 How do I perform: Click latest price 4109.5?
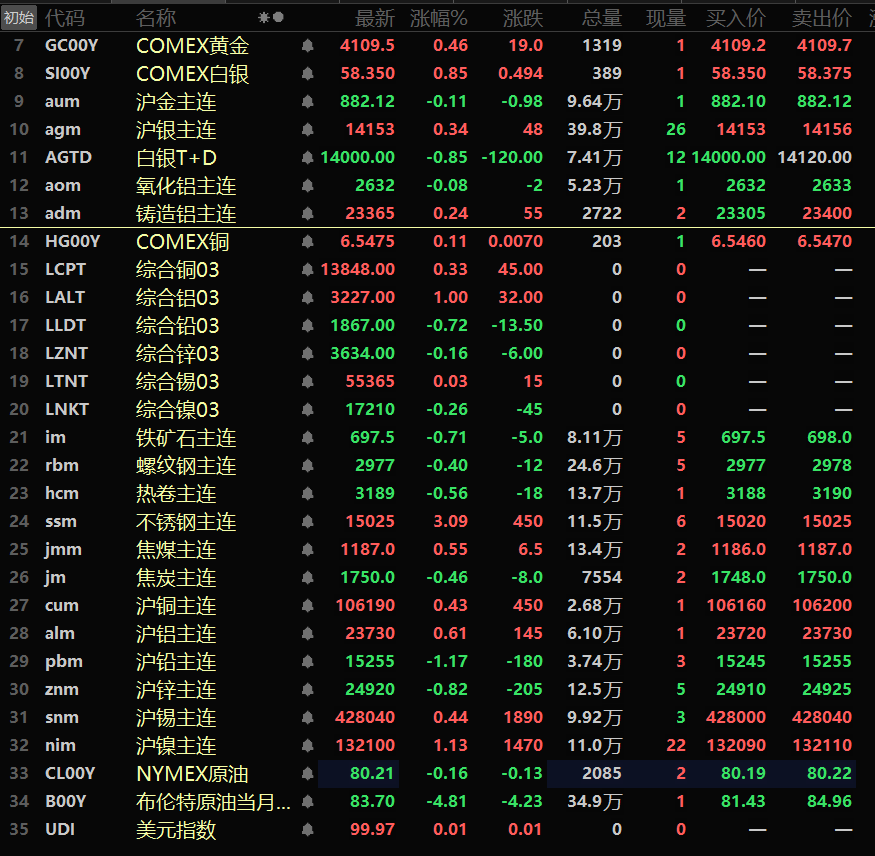click(367, 45)
